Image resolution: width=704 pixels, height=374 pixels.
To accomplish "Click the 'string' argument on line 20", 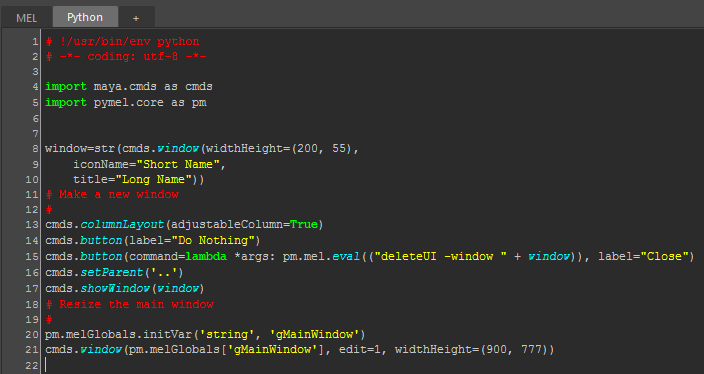I will [227, 334].
